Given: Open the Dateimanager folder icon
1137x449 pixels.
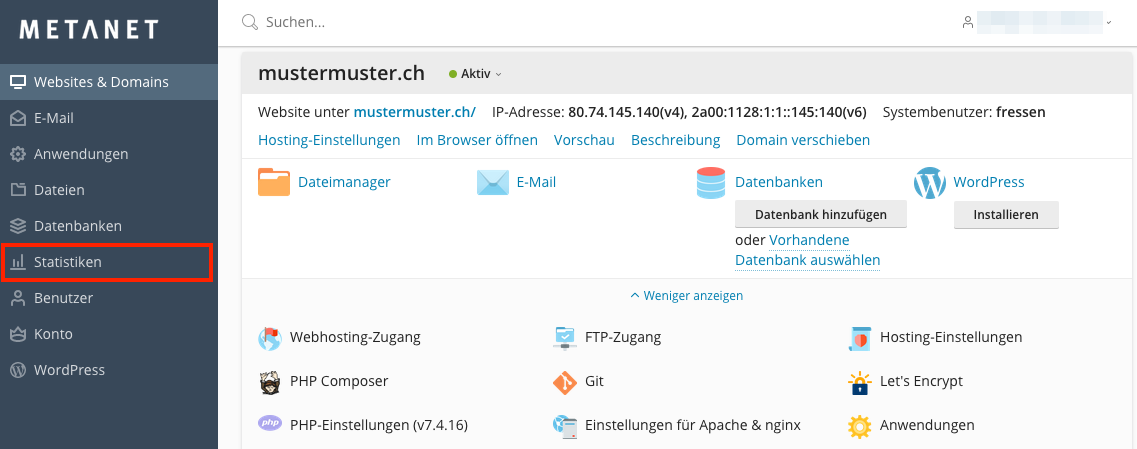Looking at the screenshot, I should pyautogui.click(x=274, y=183).
